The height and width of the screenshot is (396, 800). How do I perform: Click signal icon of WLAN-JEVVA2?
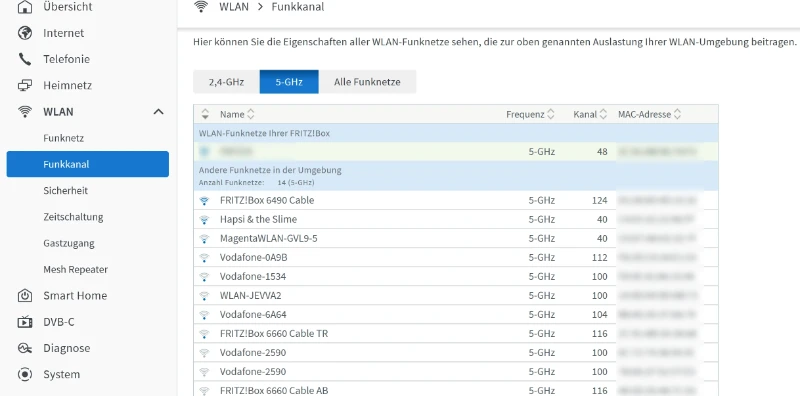click(204, 295)
